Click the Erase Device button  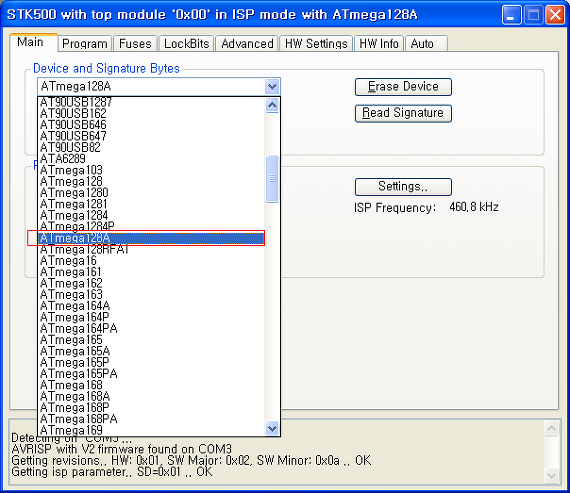(x=403, y=87)
